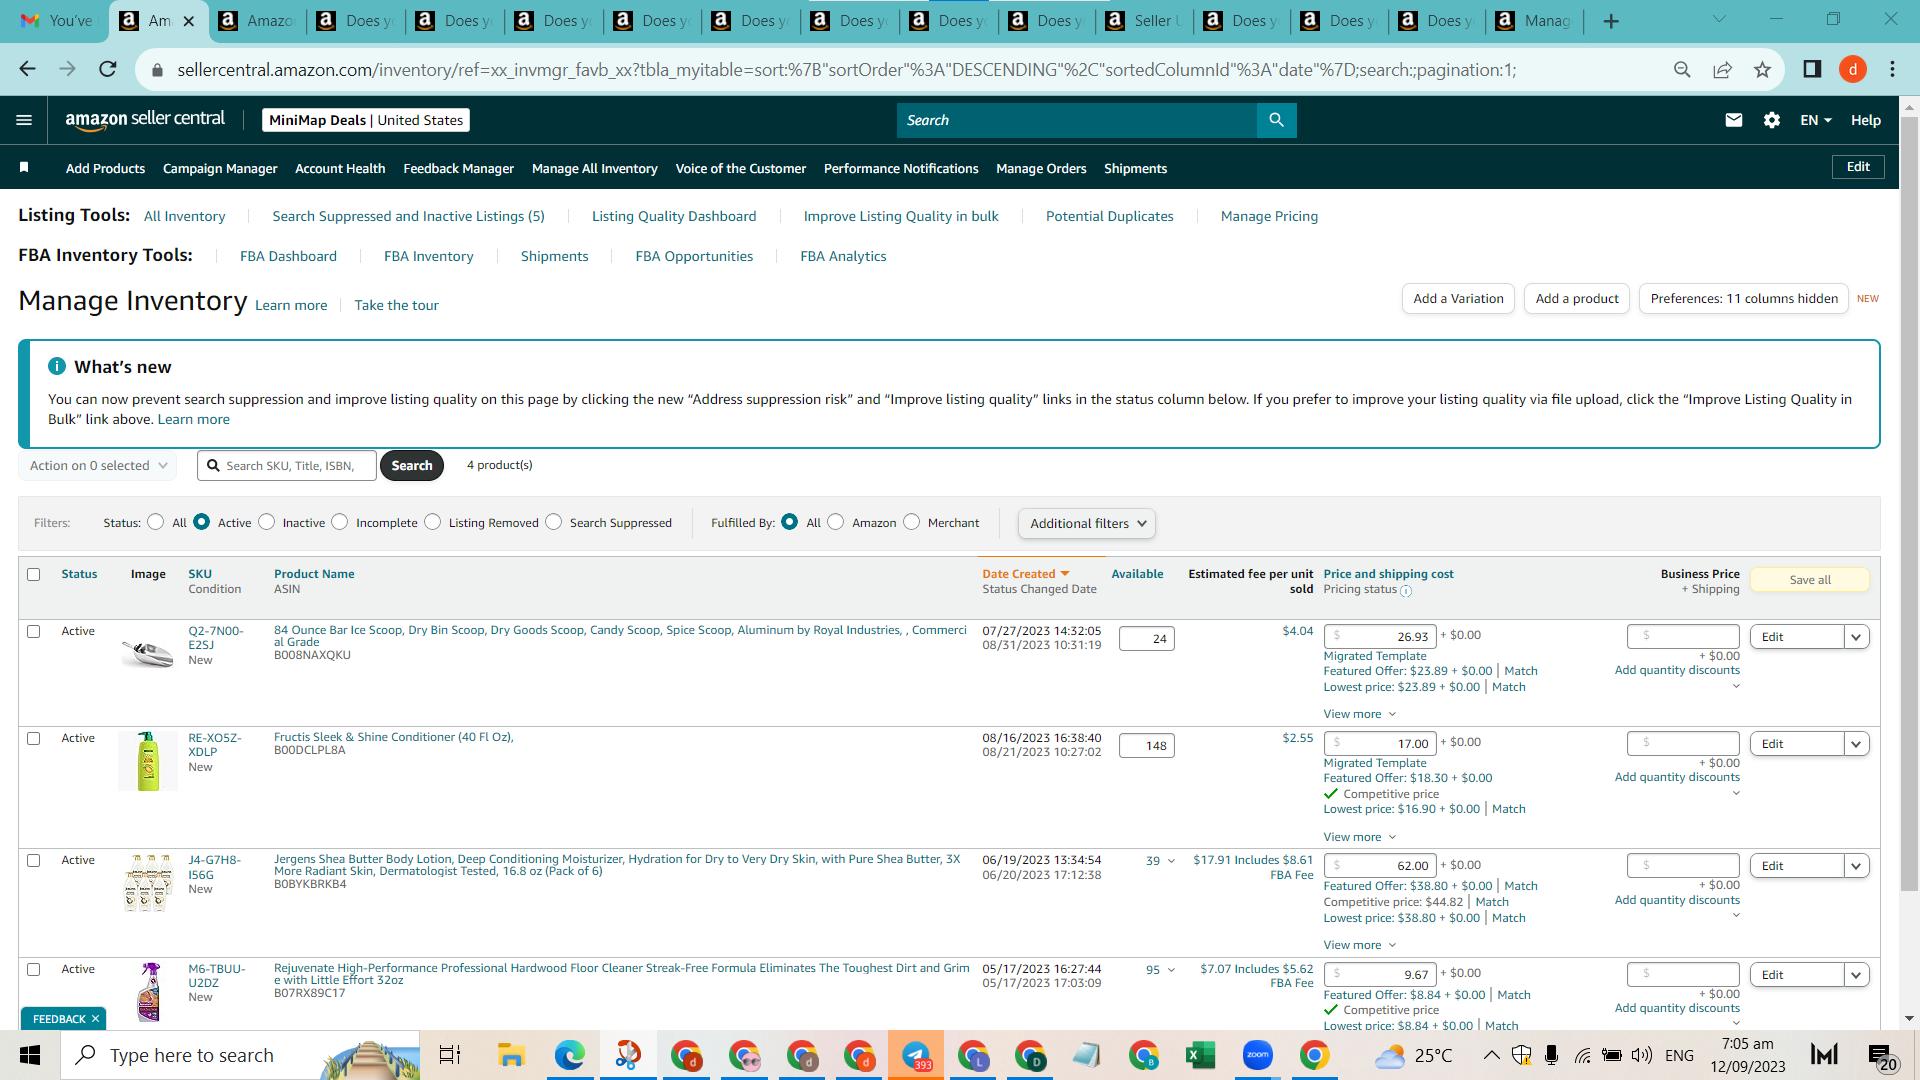Screen dimensions: 1920x1080
Task: Tick the select-all checkbox in table header
Action: [34, 574]
